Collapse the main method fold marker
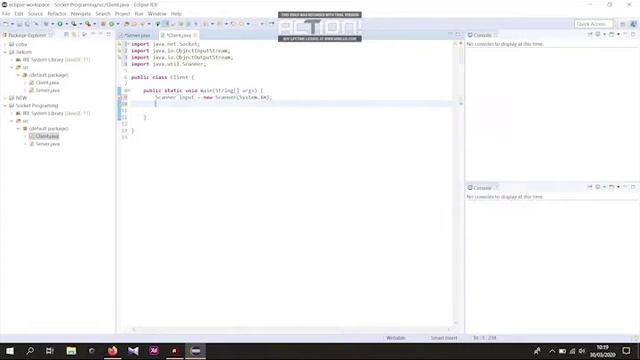640x360 pixels. 129,91
